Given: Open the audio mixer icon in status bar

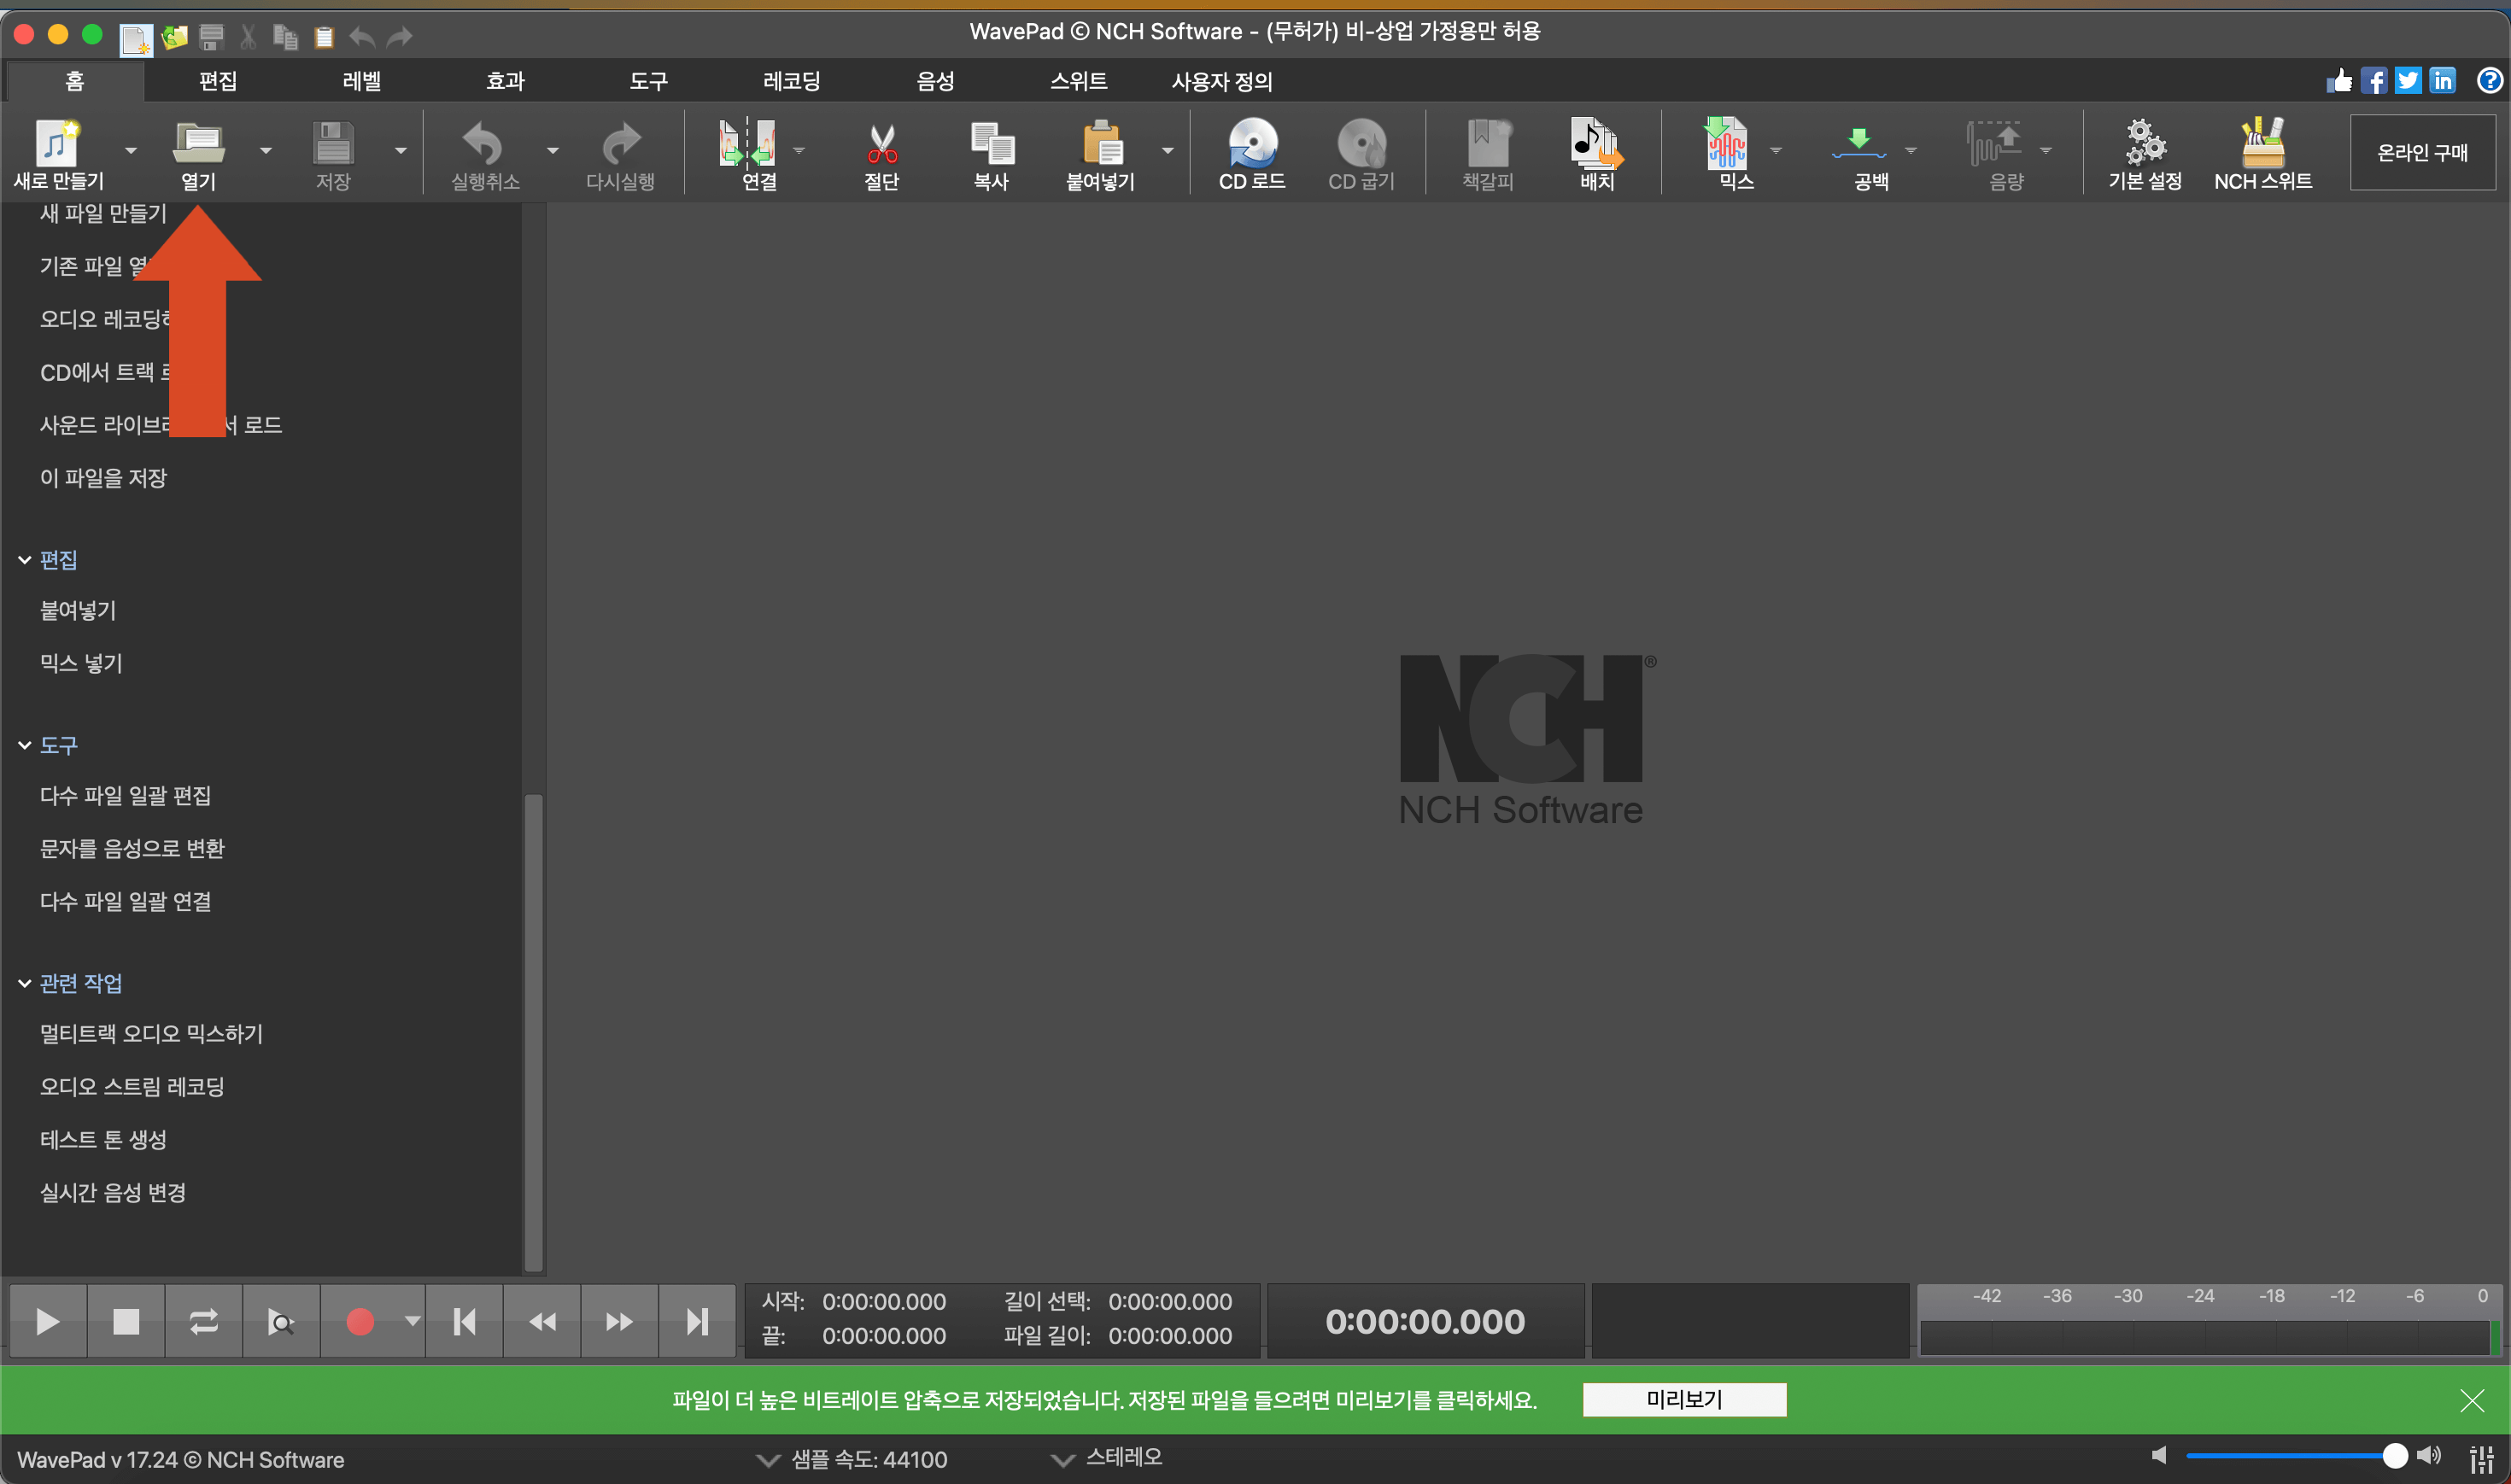Looking at the screenshot, I should [x=2480, y=1459].
